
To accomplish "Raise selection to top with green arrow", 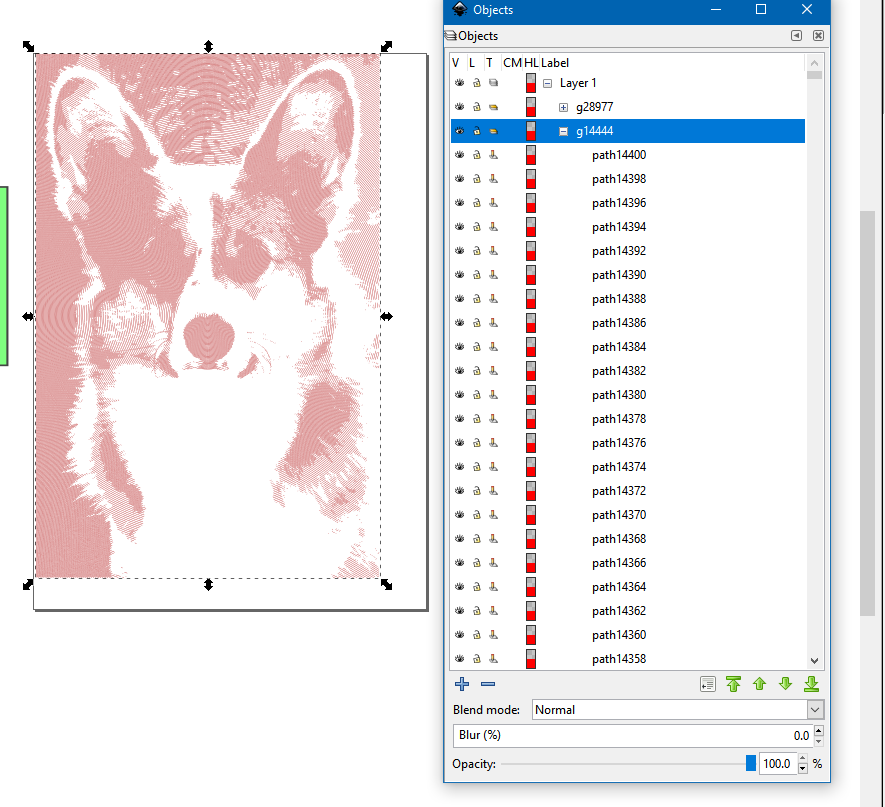I will tap(734, 684).
